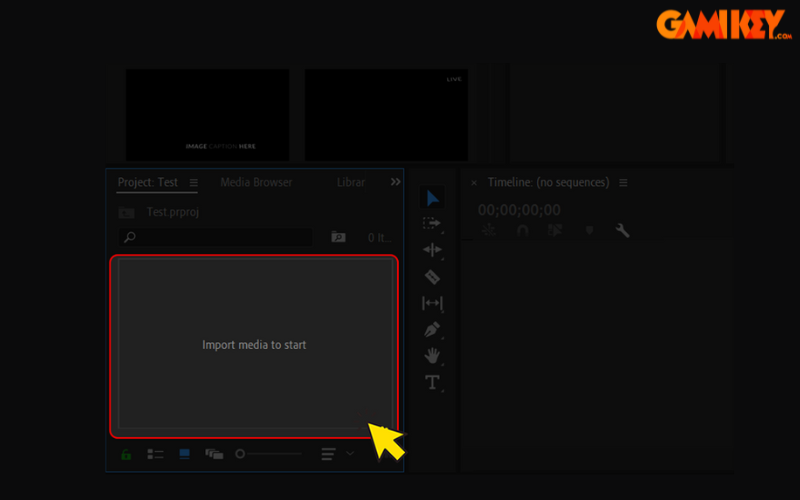
Task: Show hidden panel tabs via double chevron
Action: point(395,182)
